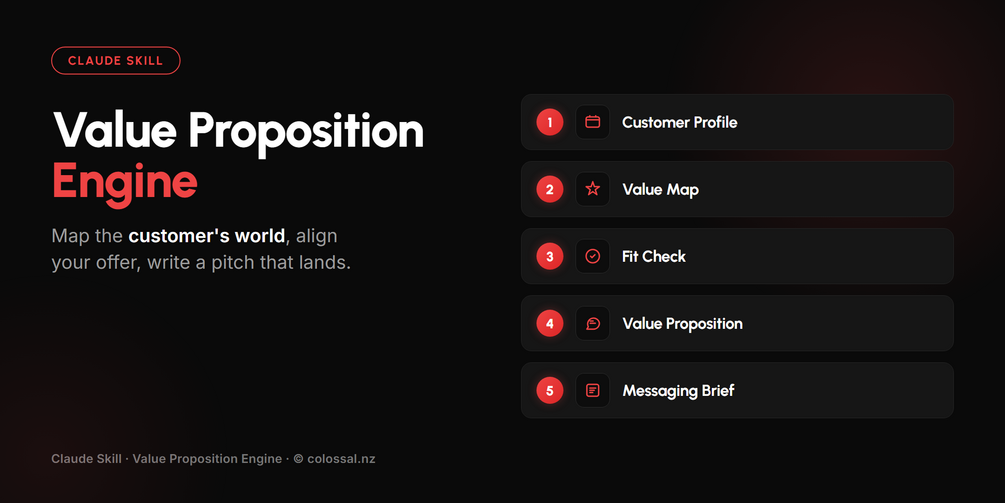The image size is (1005, 503).
Task: Click the Value Proposition main heading
Action: coord(238,132)
